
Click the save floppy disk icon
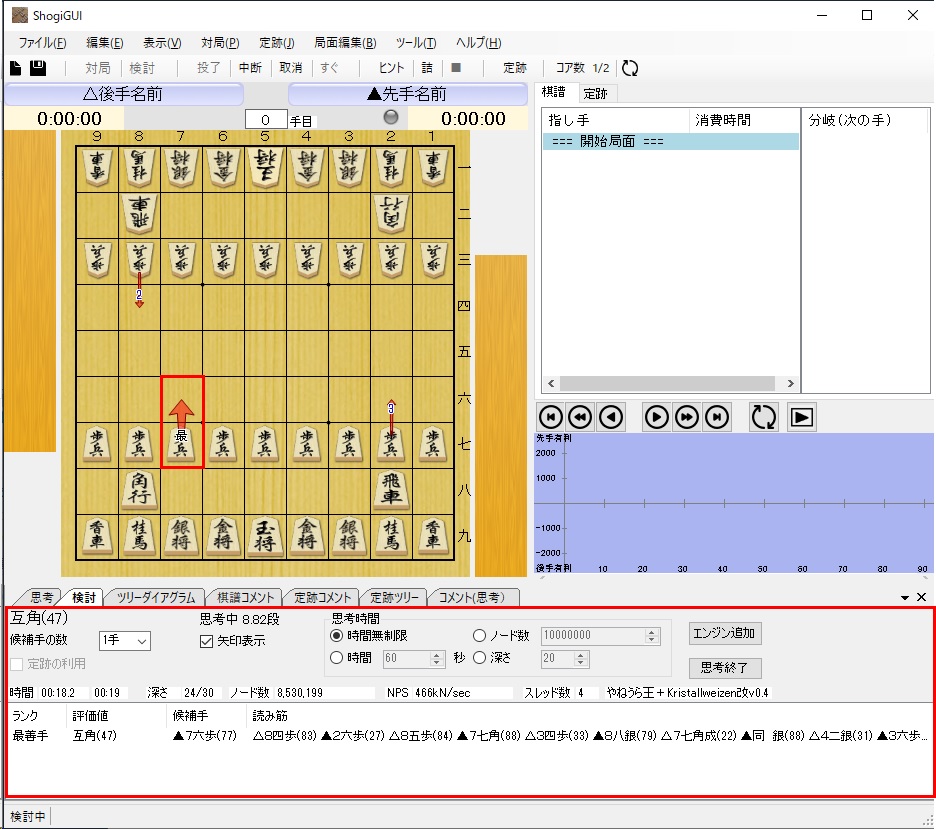coord(38,68)
